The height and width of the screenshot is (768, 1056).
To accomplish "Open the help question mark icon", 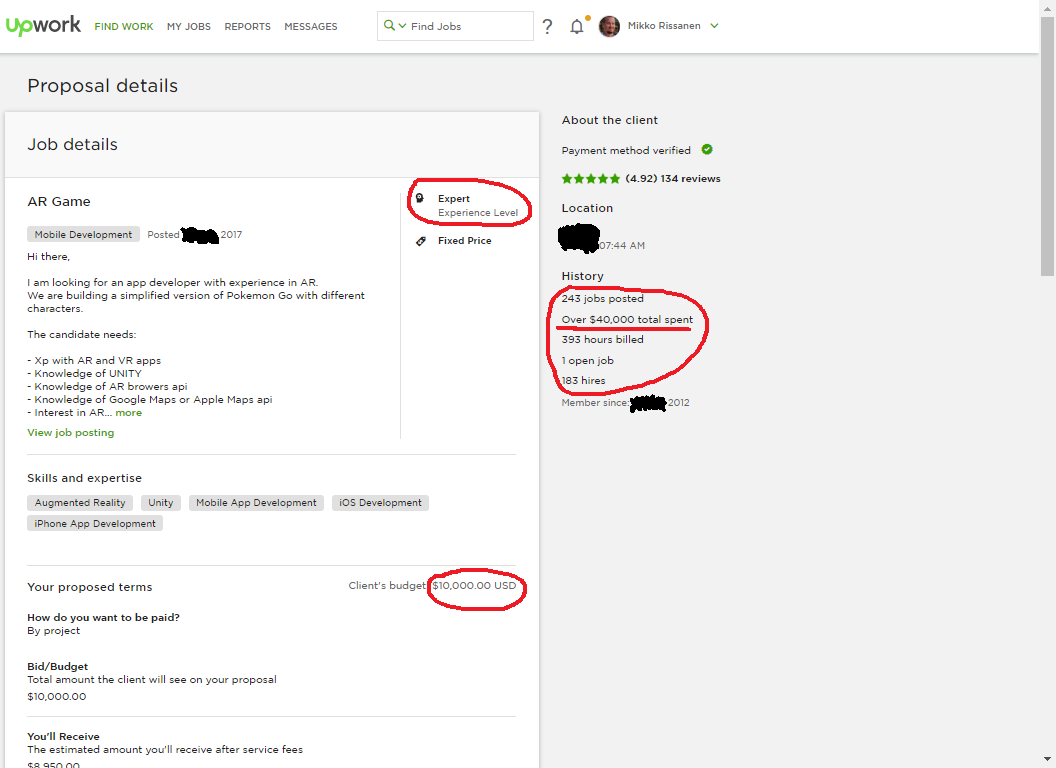I will (548, 26).
